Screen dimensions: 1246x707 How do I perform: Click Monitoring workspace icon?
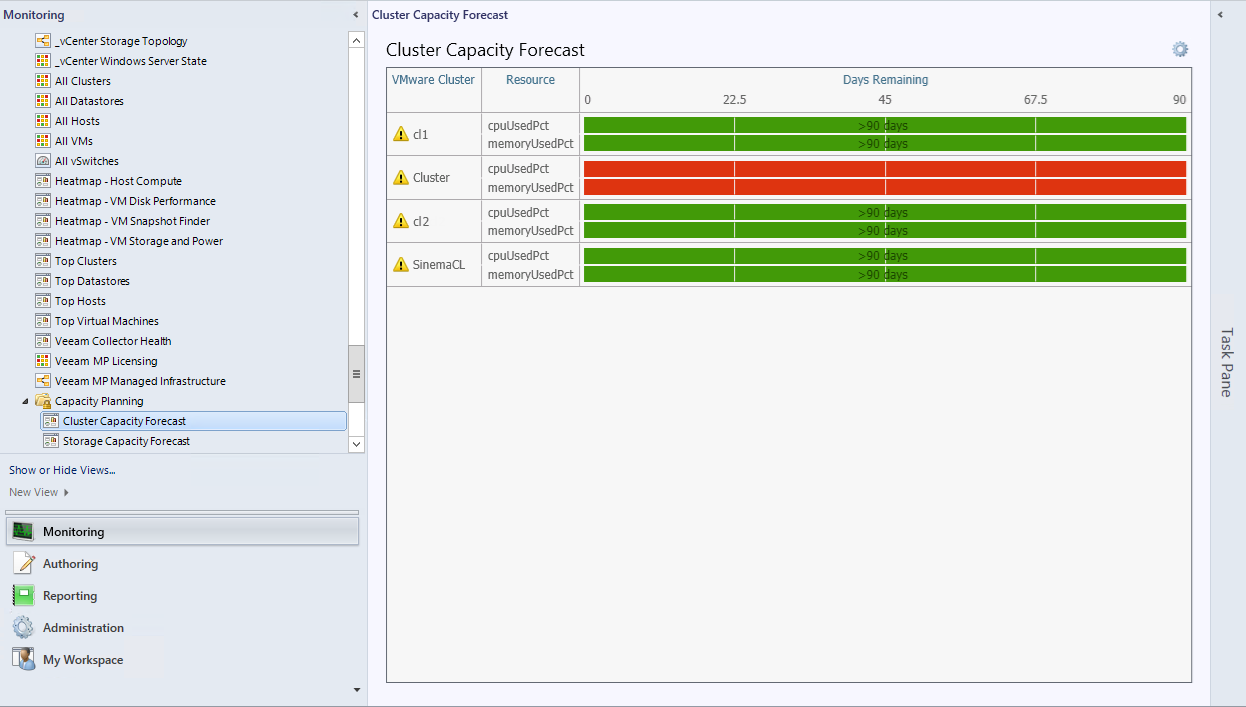pos(23,531)
